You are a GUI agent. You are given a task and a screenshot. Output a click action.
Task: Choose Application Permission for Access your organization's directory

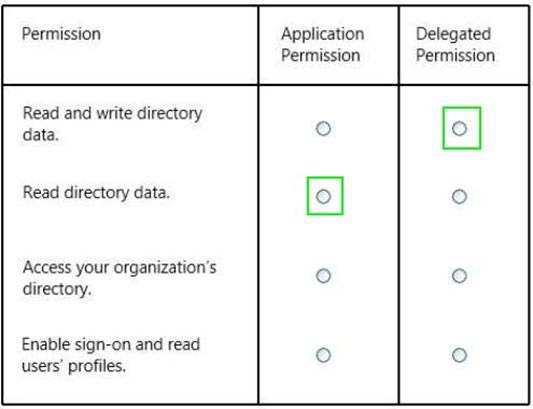[323, 276]
